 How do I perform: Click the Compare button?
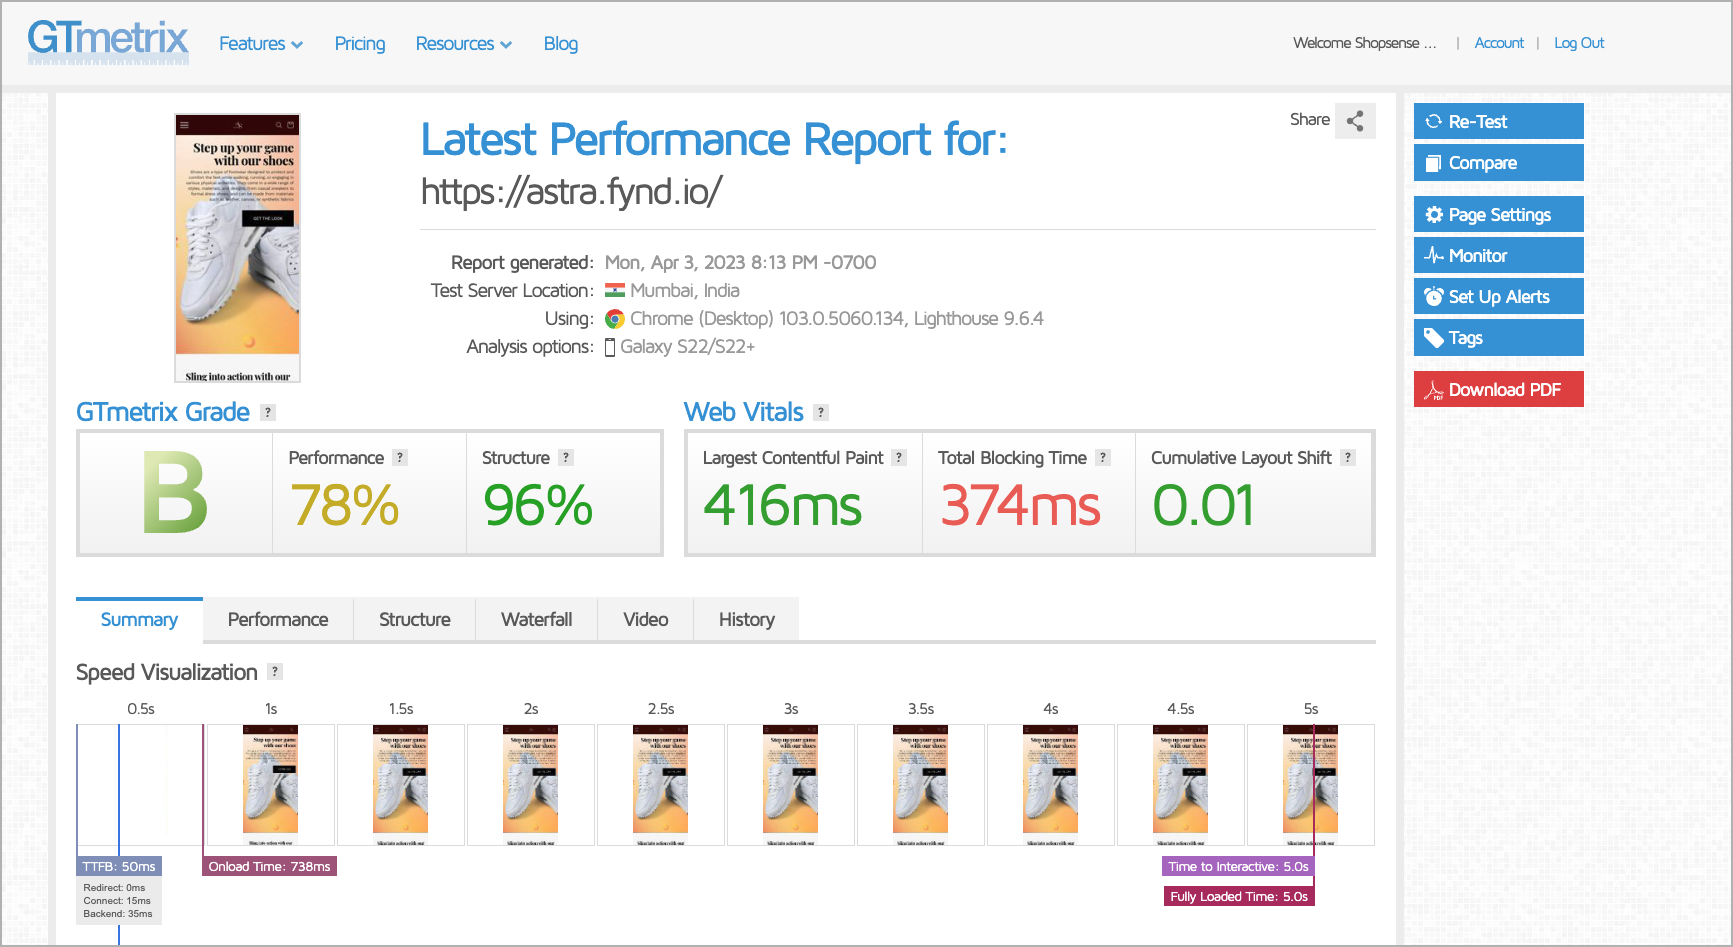click(1498, 163)
